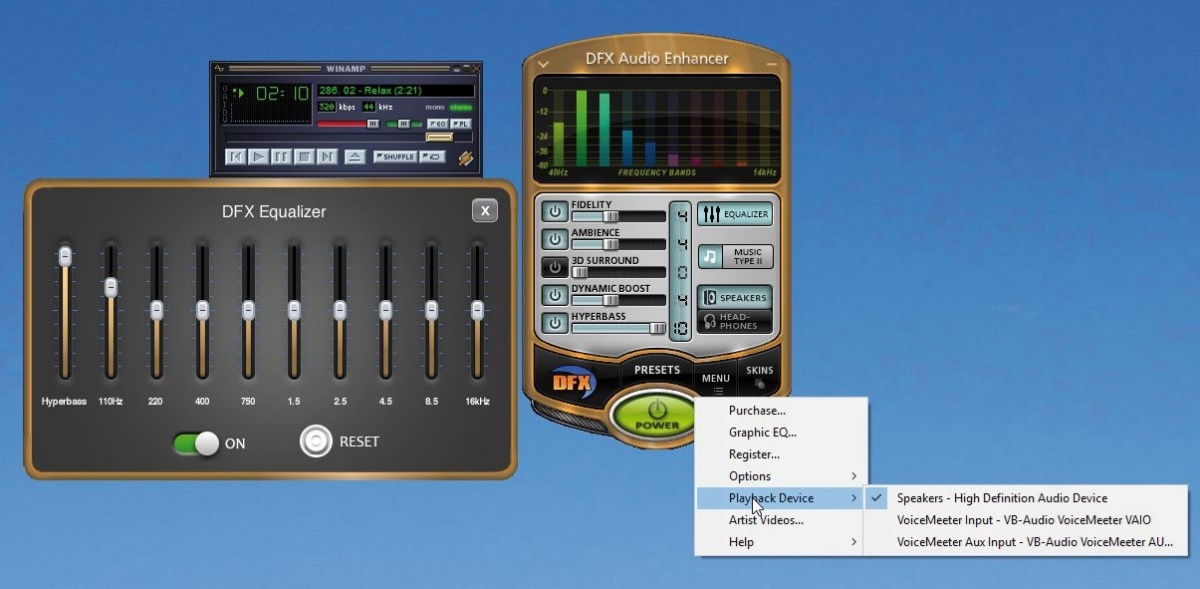Click the Hyperbass slider handle in DFX Enhancer
This screenshot has height=589, width=1200.
click(657, 328)
